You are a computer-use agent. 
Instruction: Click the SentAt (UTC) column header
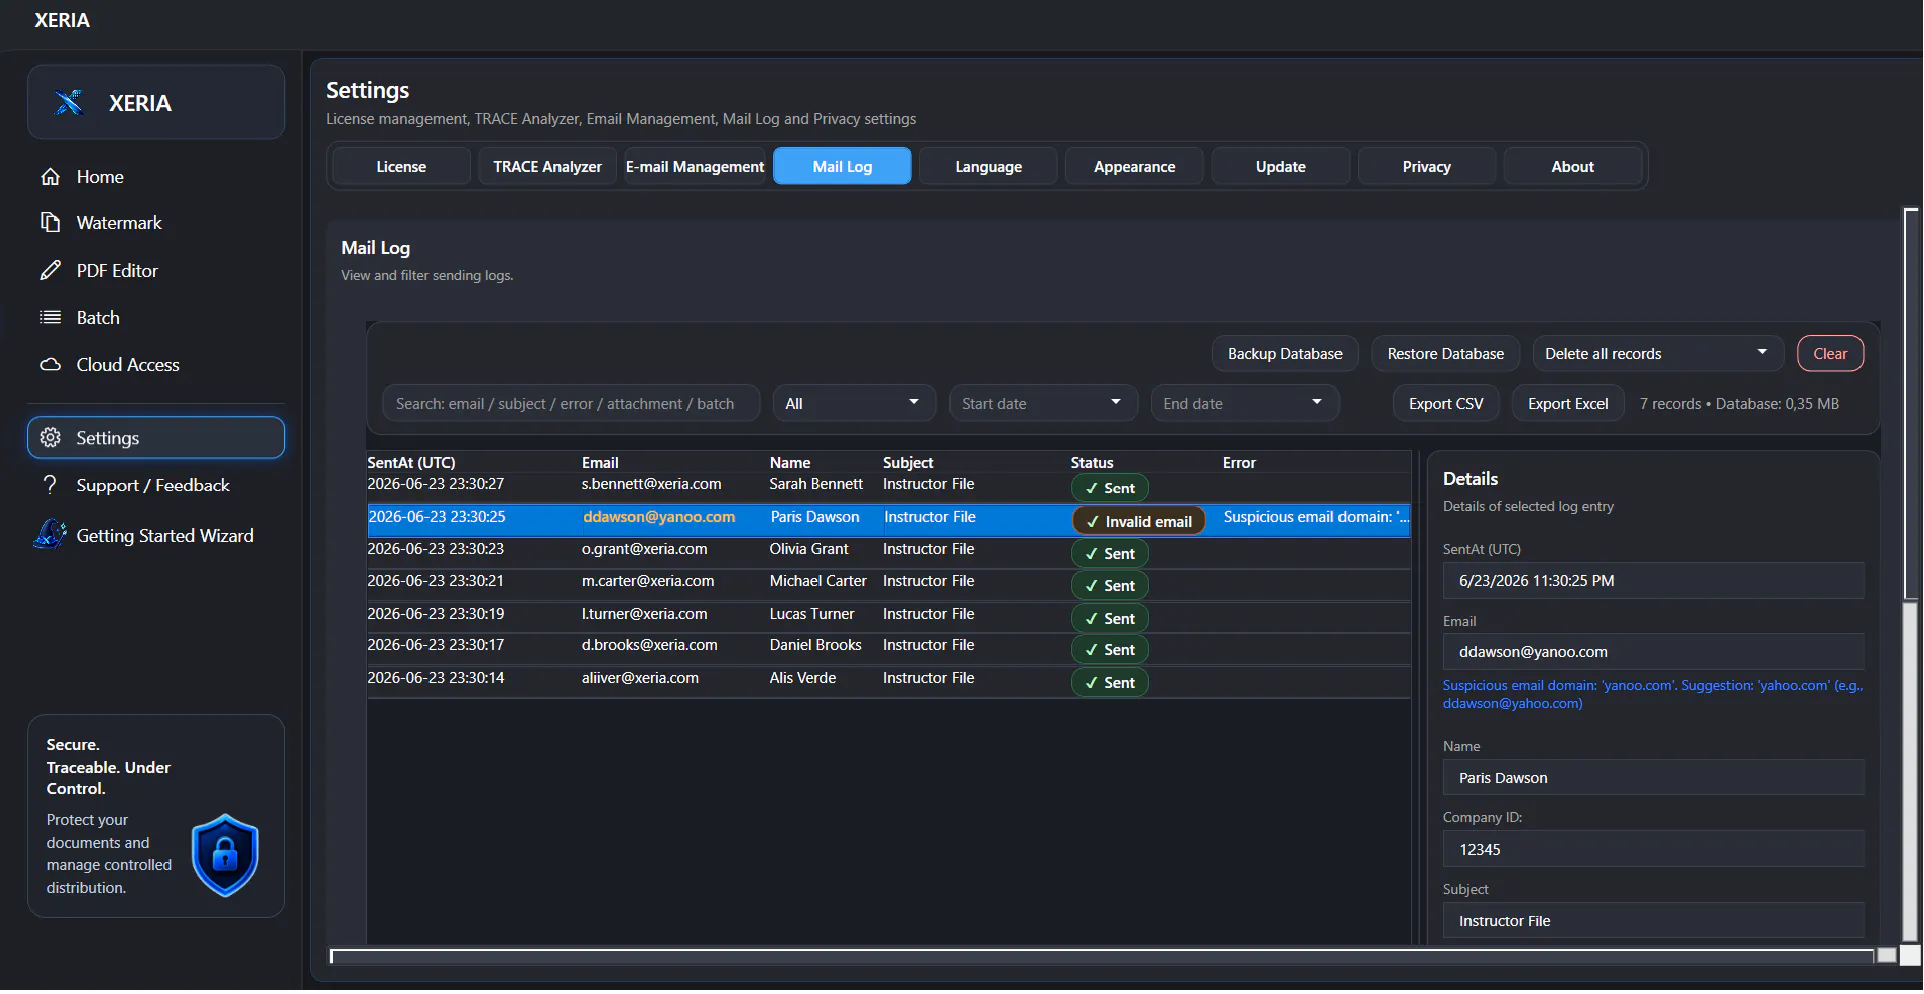tap(411, 462)
